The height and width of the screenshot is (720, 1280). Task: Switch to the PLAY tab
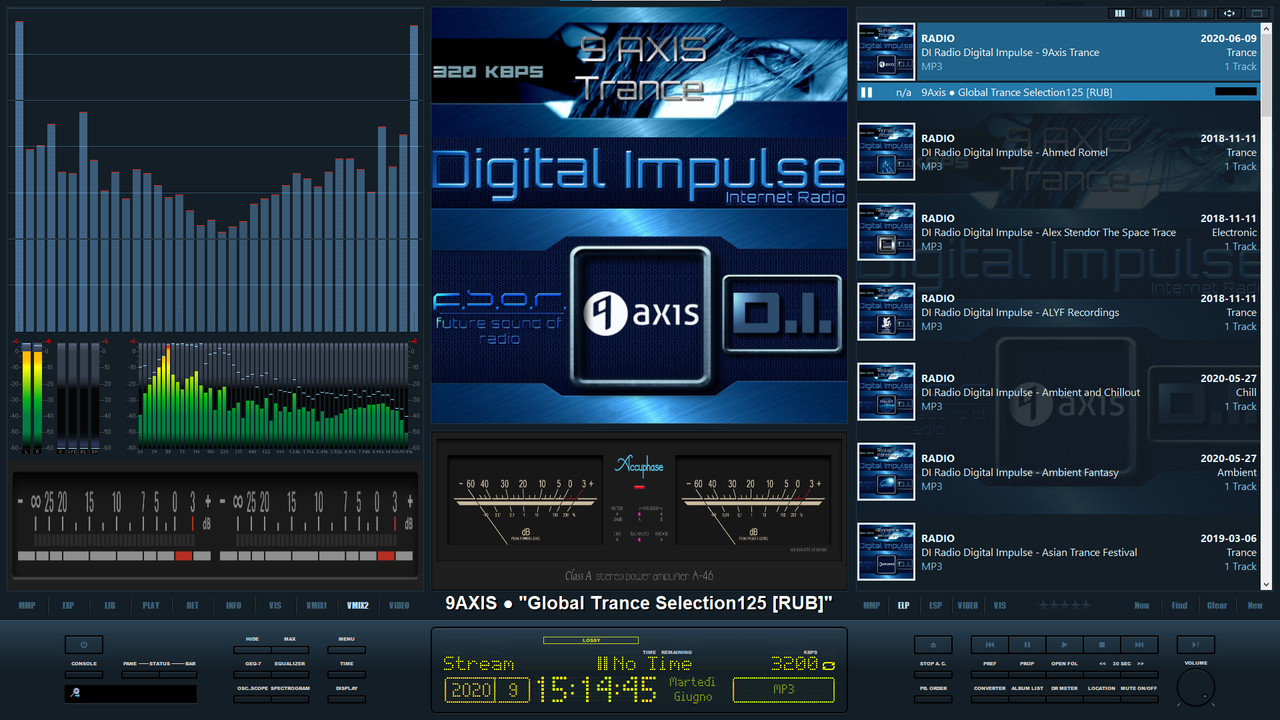[x=151, y=605]
